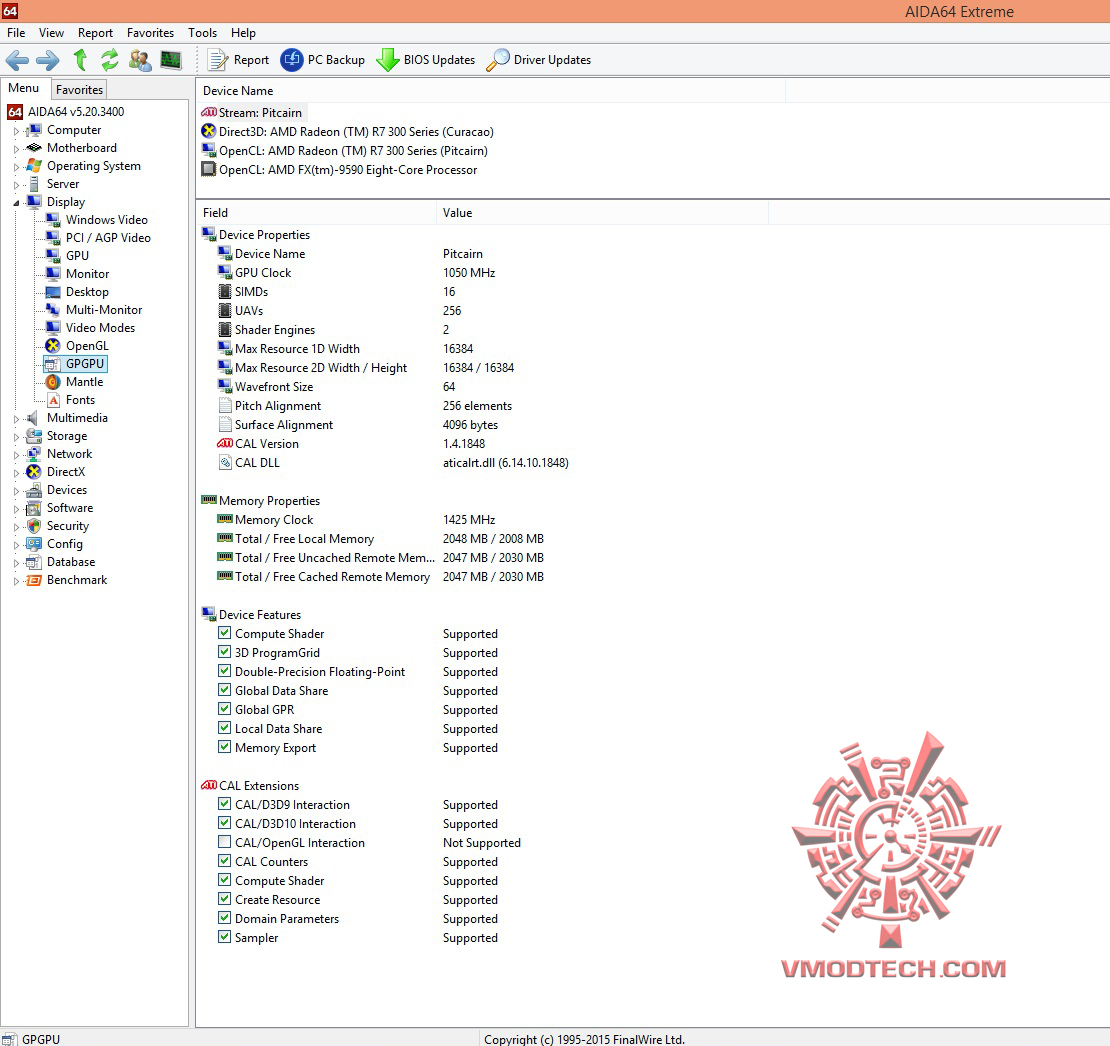The width and height of the screenshot is (1110, 1046).
Task: Click the Report toolbar button
Action: tap(239, 60)
